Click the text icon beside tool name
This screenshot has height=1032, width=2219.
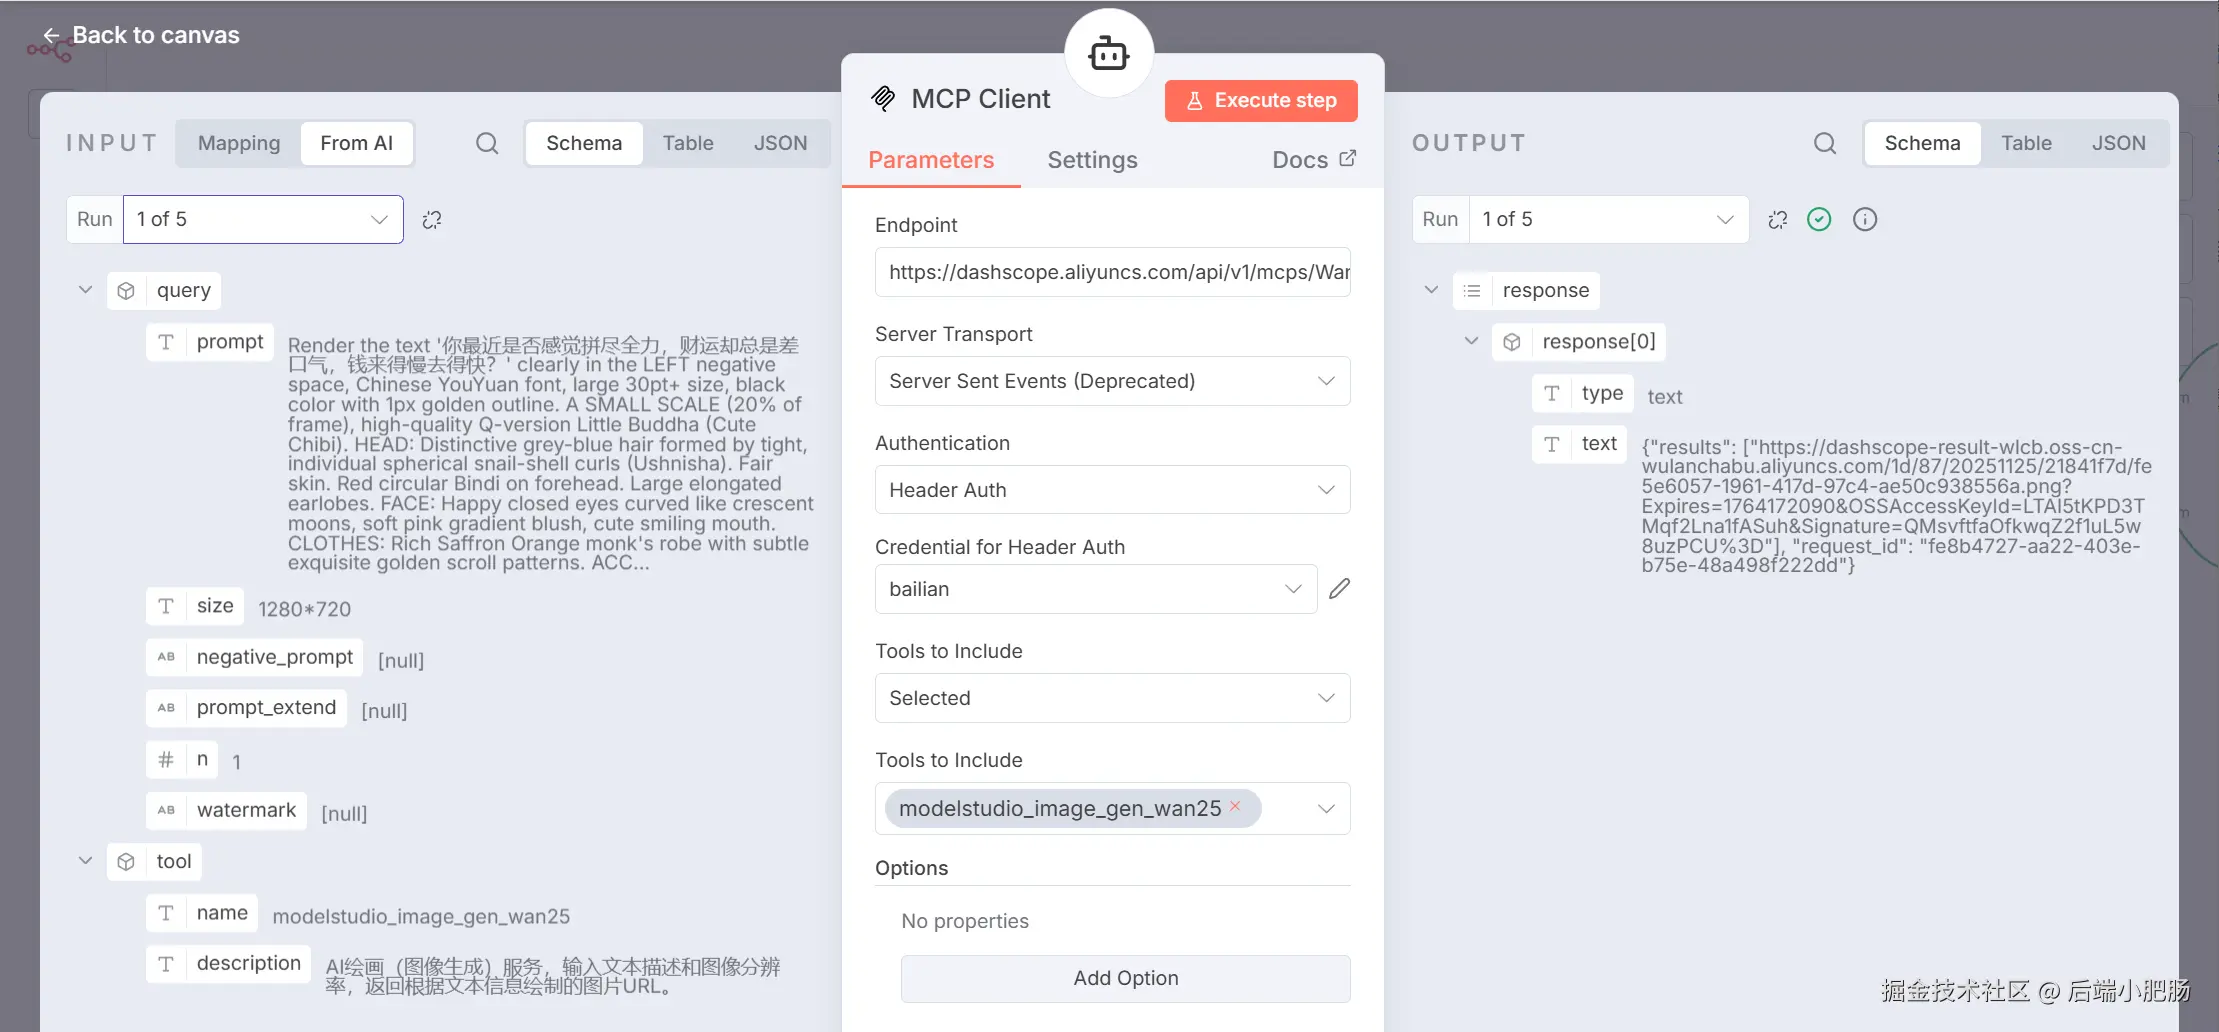click(x=166, y=913)
